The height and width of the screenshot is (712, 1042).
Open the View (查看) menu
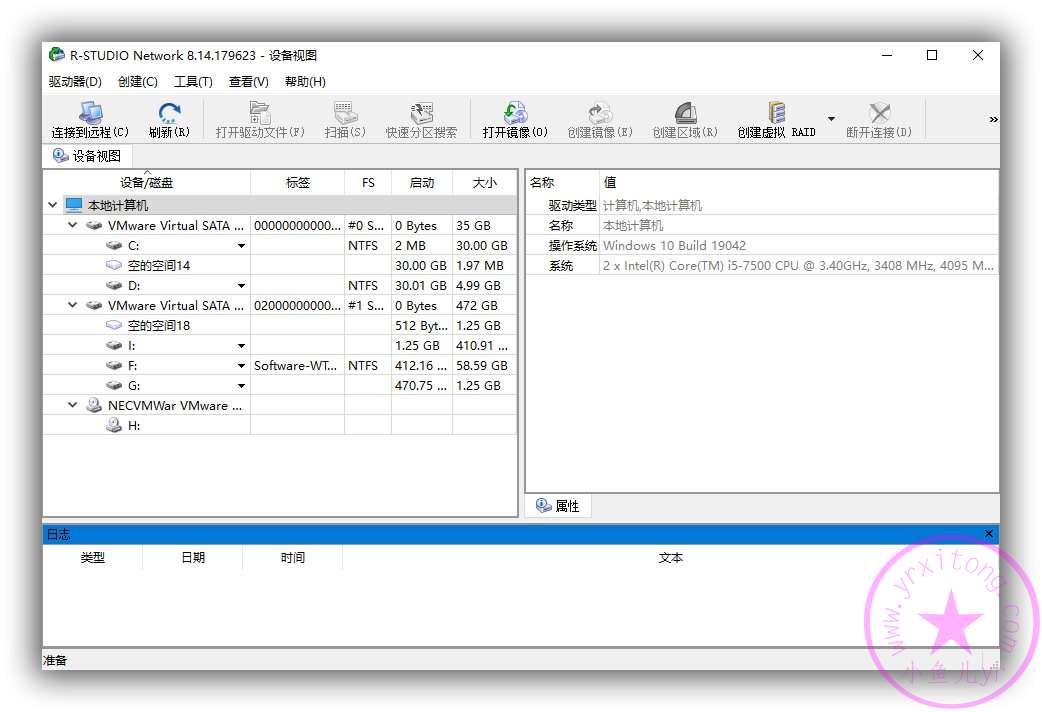tap(249, 82)
